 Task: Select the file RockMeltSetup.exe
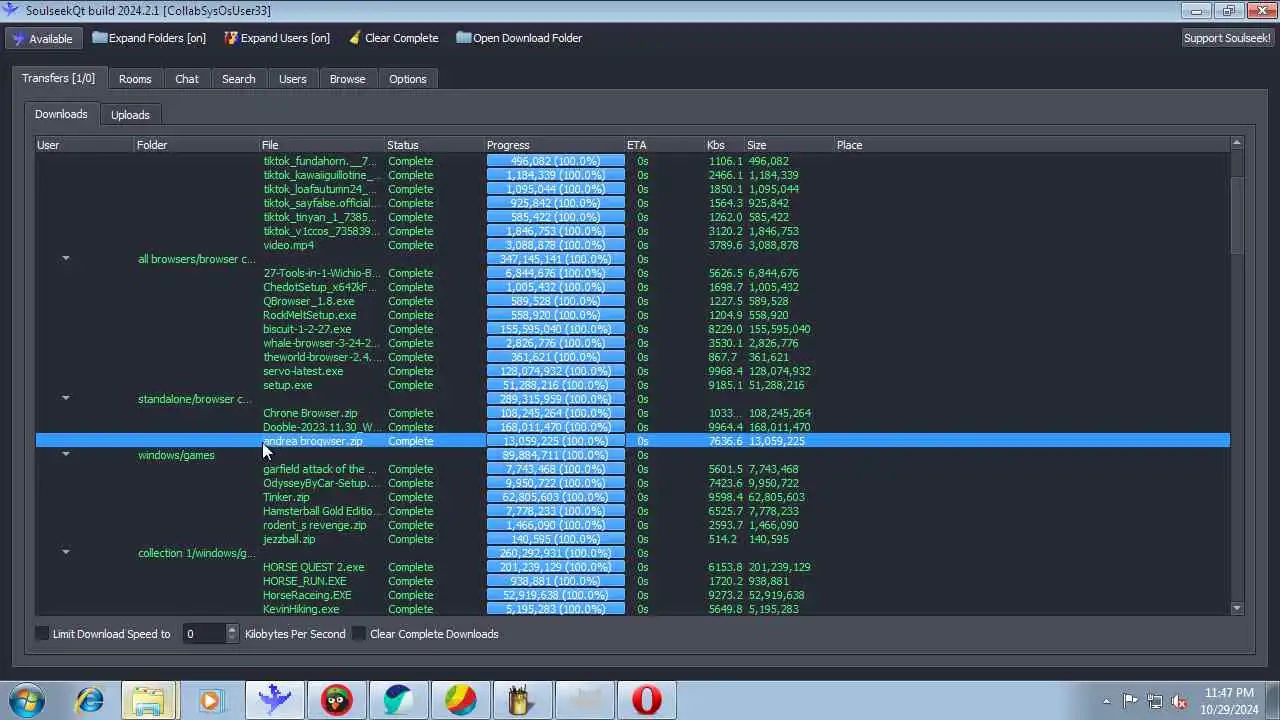309,315
